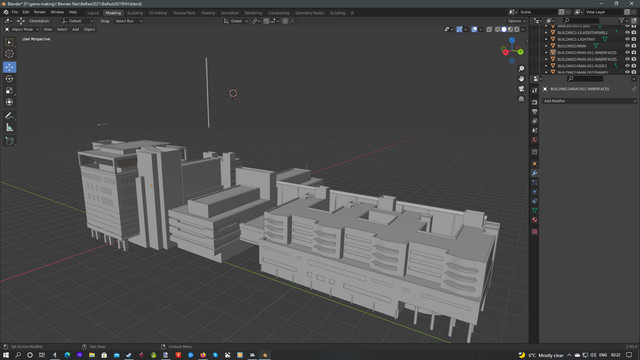Click the blue Z axis gizmo handle
Screen dimensions: 640x360
tap(512, 40)
